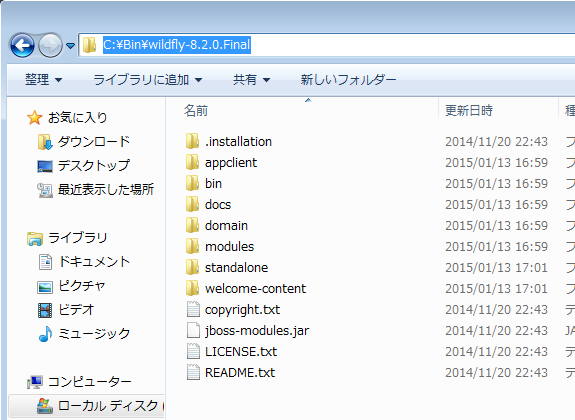Select README.txt file name
Screen dimensions: 575x420
point(240,372)
